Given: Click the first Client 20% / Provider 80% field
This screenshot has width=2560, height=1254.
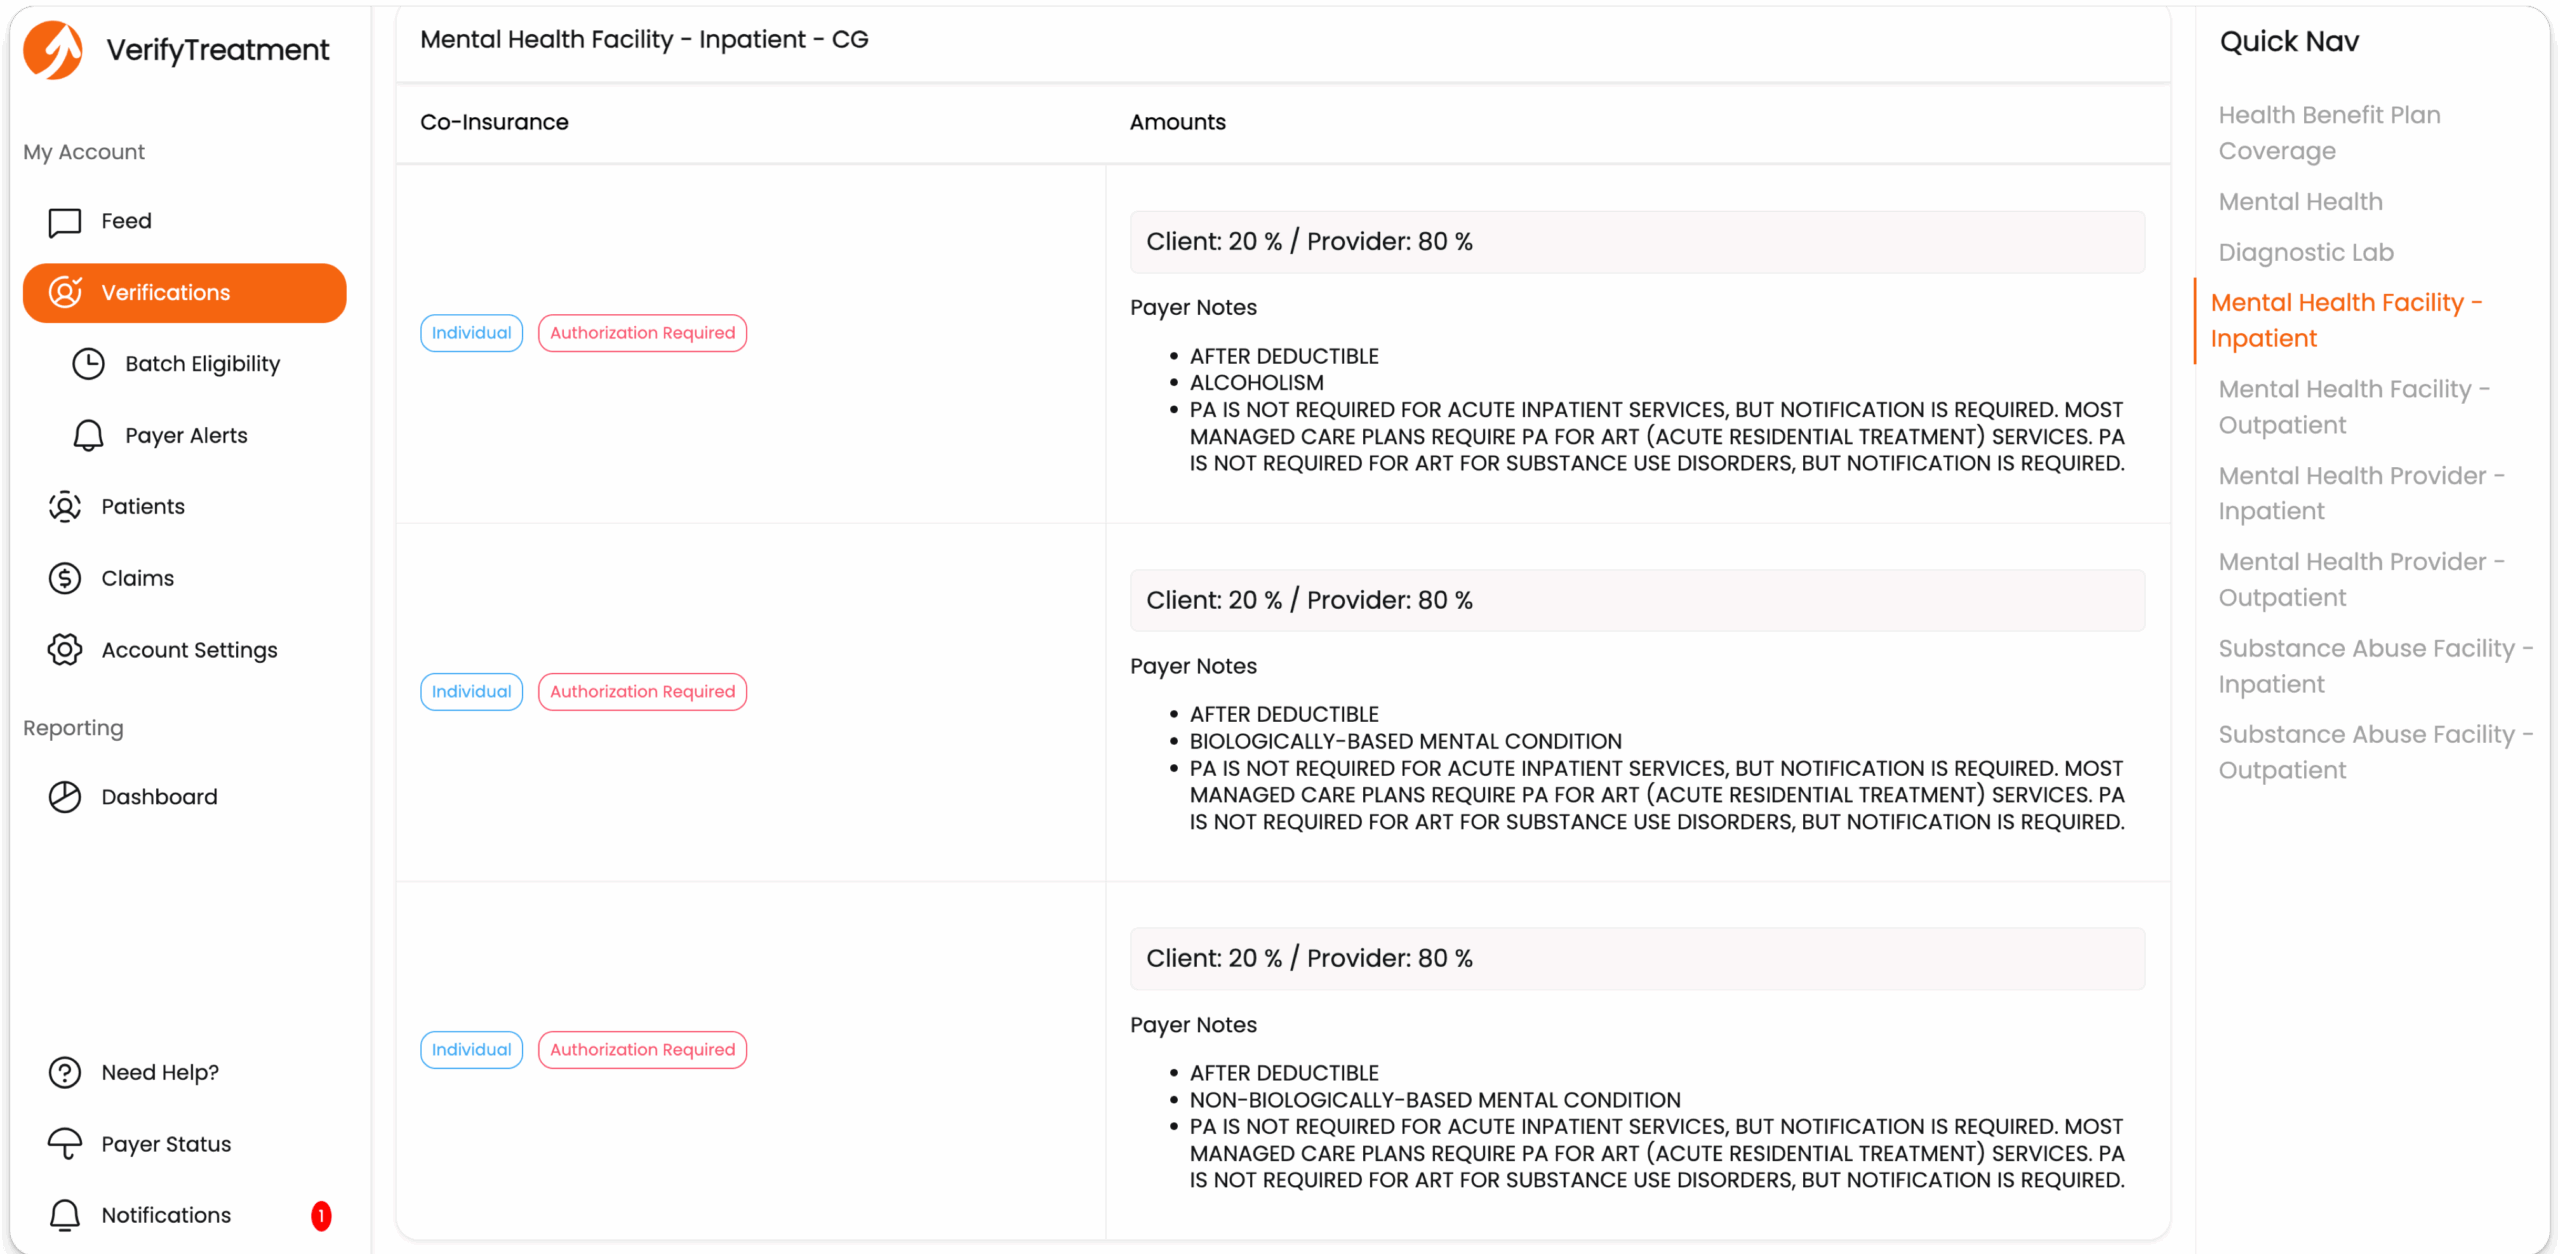Looking at the screenshot, I should (x=1636, y=242).
